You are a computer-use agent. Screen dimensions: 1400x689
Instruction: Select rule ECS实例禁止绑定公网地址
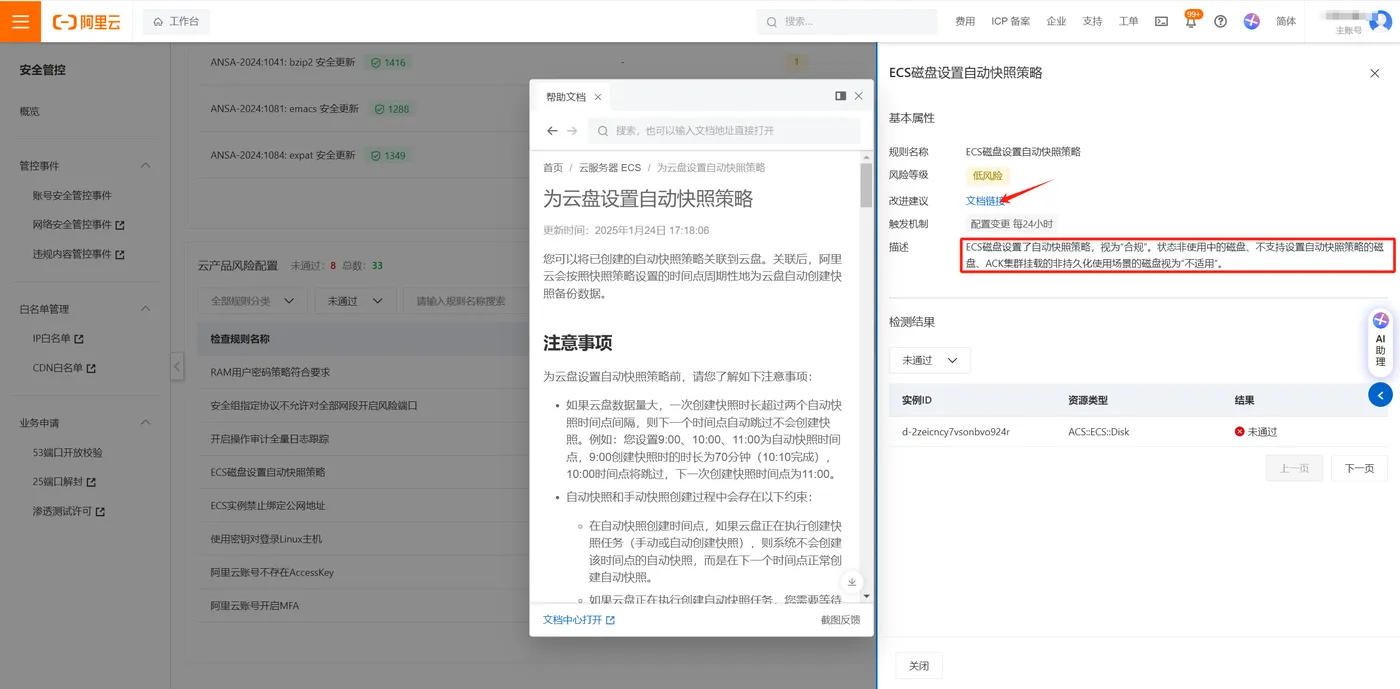[x=267, y=505]
